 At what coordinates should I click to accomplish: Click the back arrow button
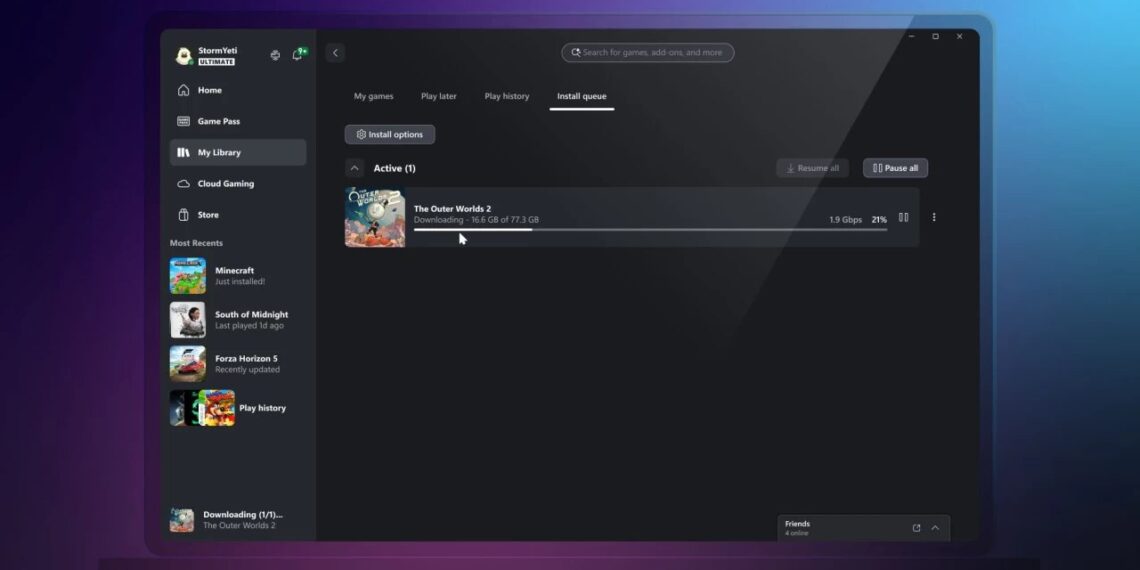point(335,53)
